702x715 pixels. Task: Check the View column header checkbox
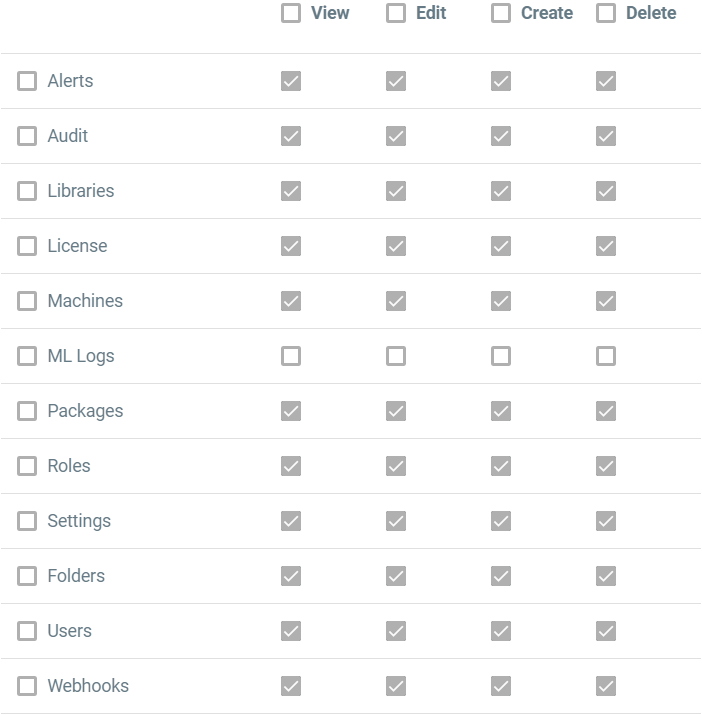click(291, 13)
